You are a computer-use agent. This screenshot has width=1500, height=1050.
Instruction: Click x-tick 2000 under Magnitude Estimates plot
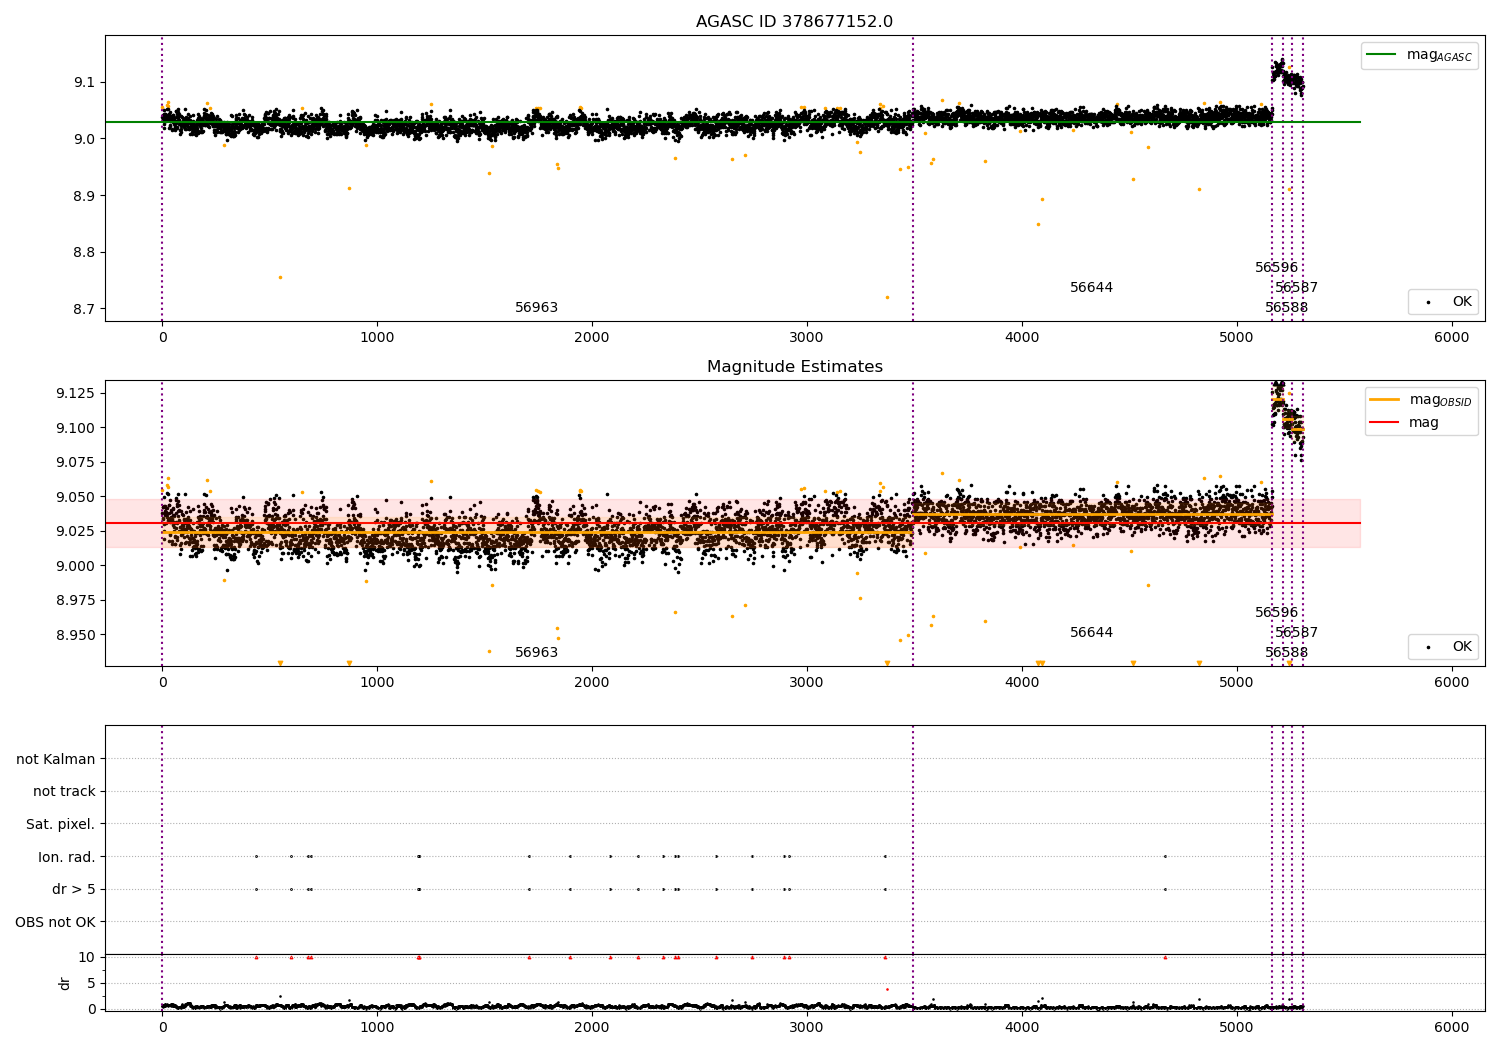[x=592, y=683]
